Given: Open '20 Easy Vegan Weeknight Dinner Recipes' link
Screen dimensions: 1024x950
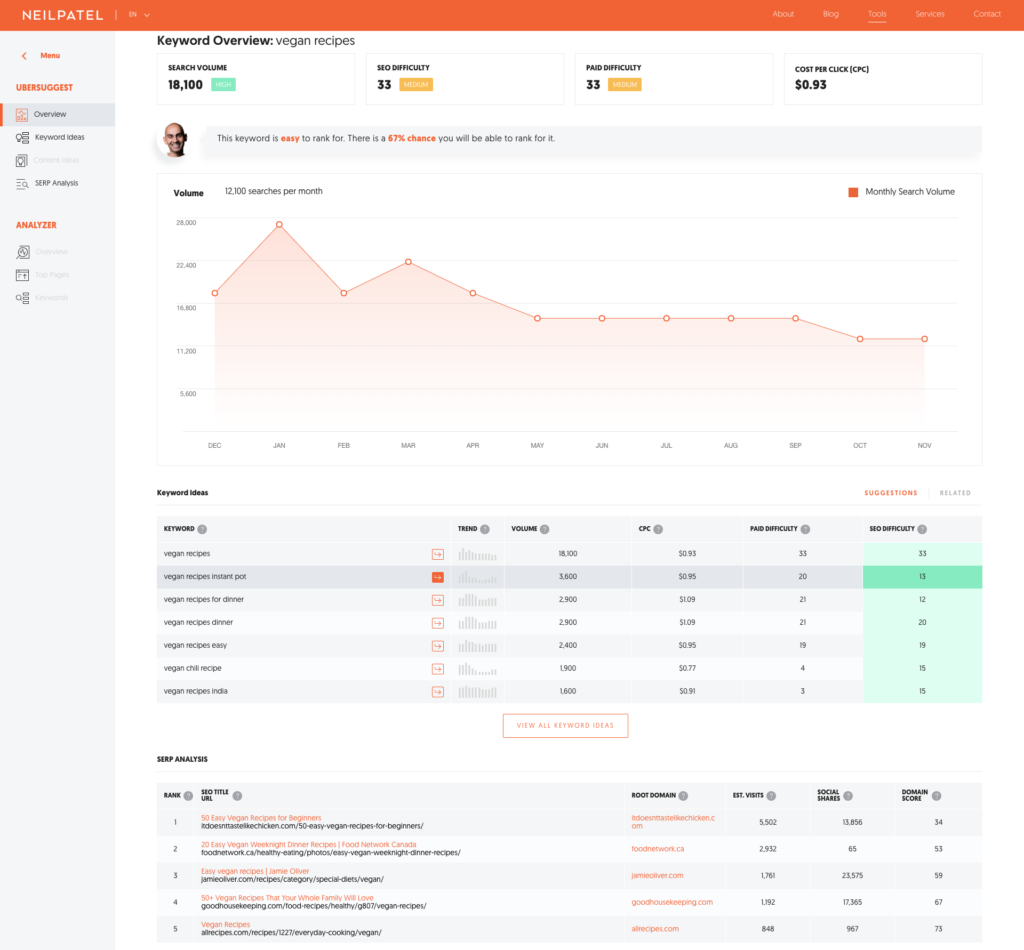Looking at the screenshot, I should [x=308, y=845].
